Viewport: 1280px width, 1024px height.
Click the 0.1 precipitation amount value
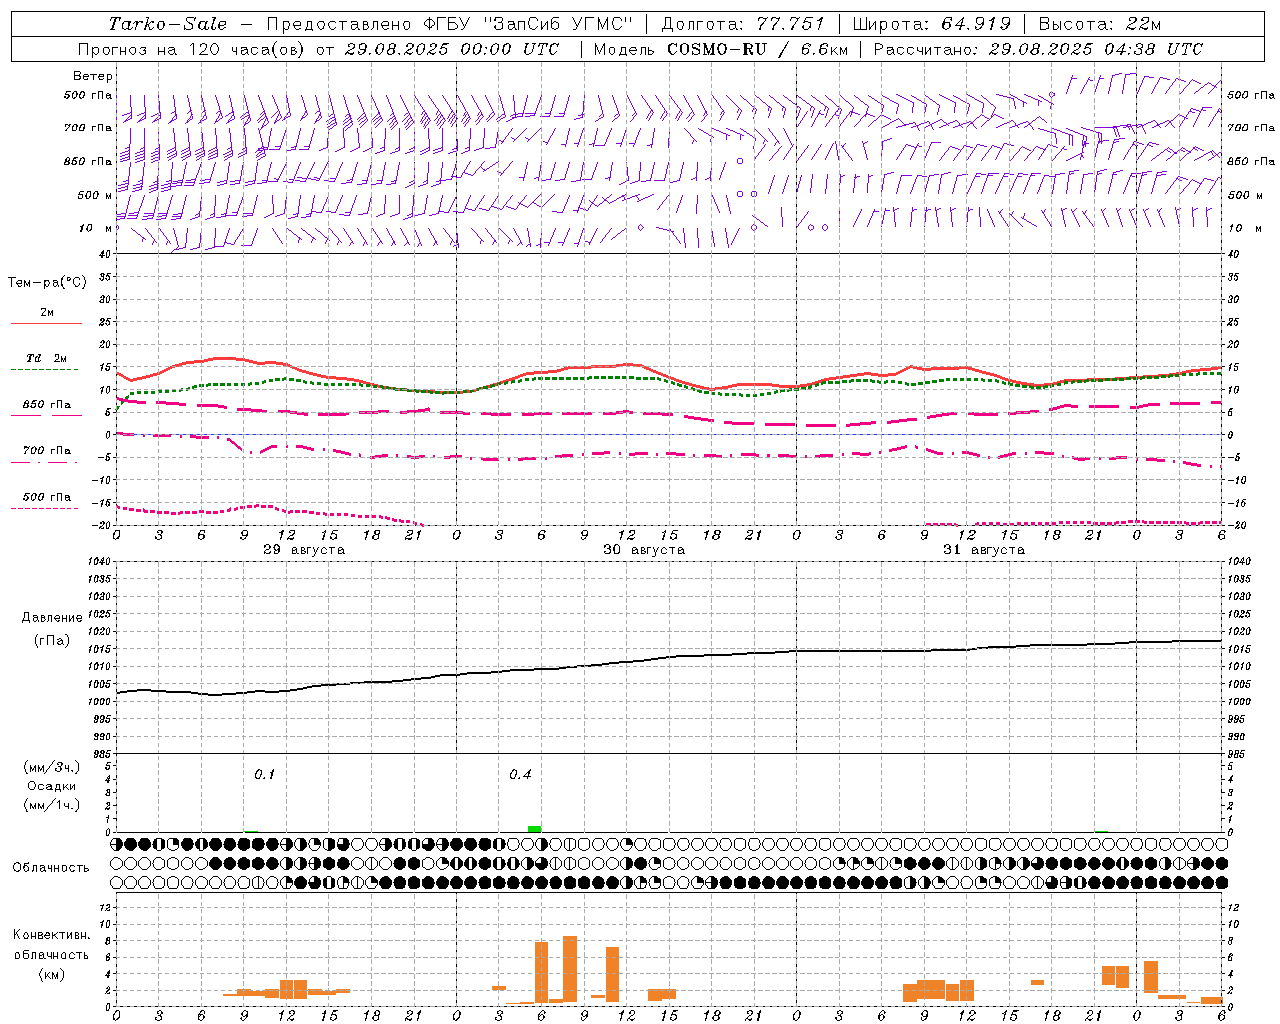coord(264,775)
